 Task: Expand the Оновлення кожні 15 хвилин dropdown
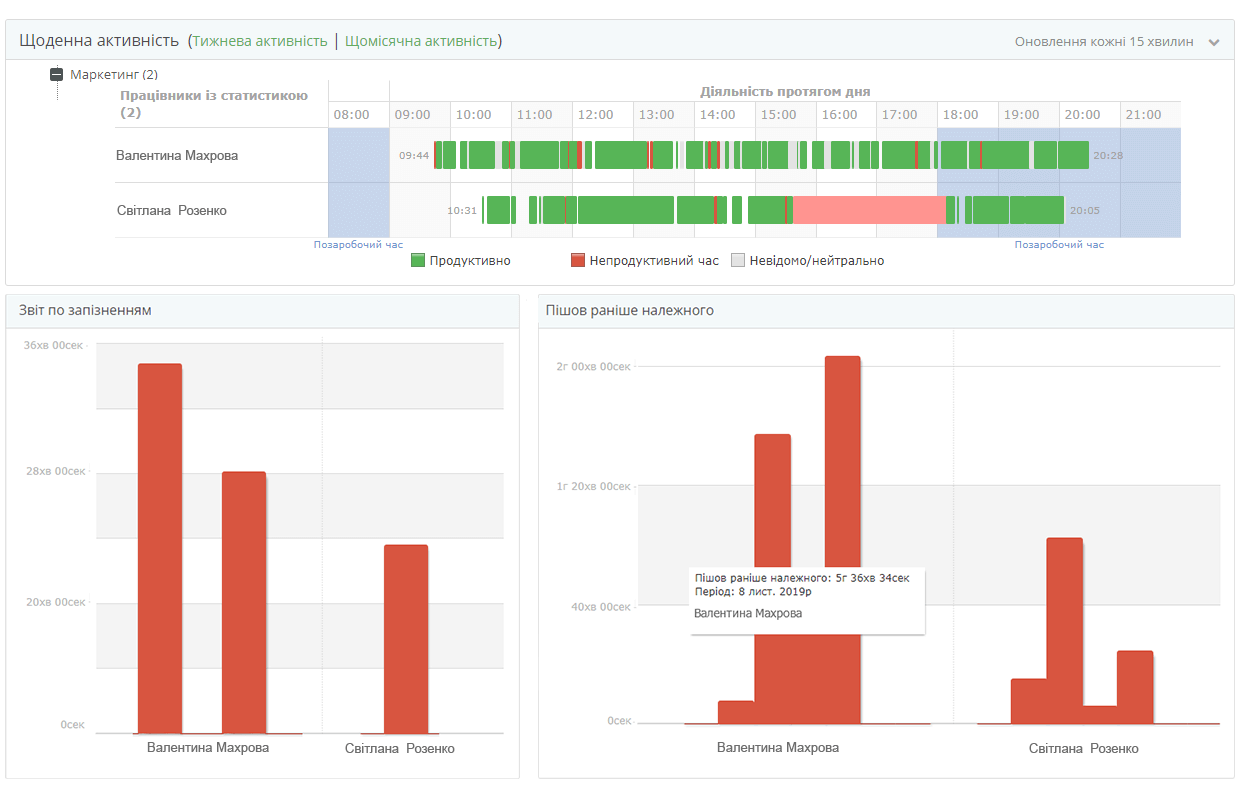pyautogui.click(x=1213, y=43)
